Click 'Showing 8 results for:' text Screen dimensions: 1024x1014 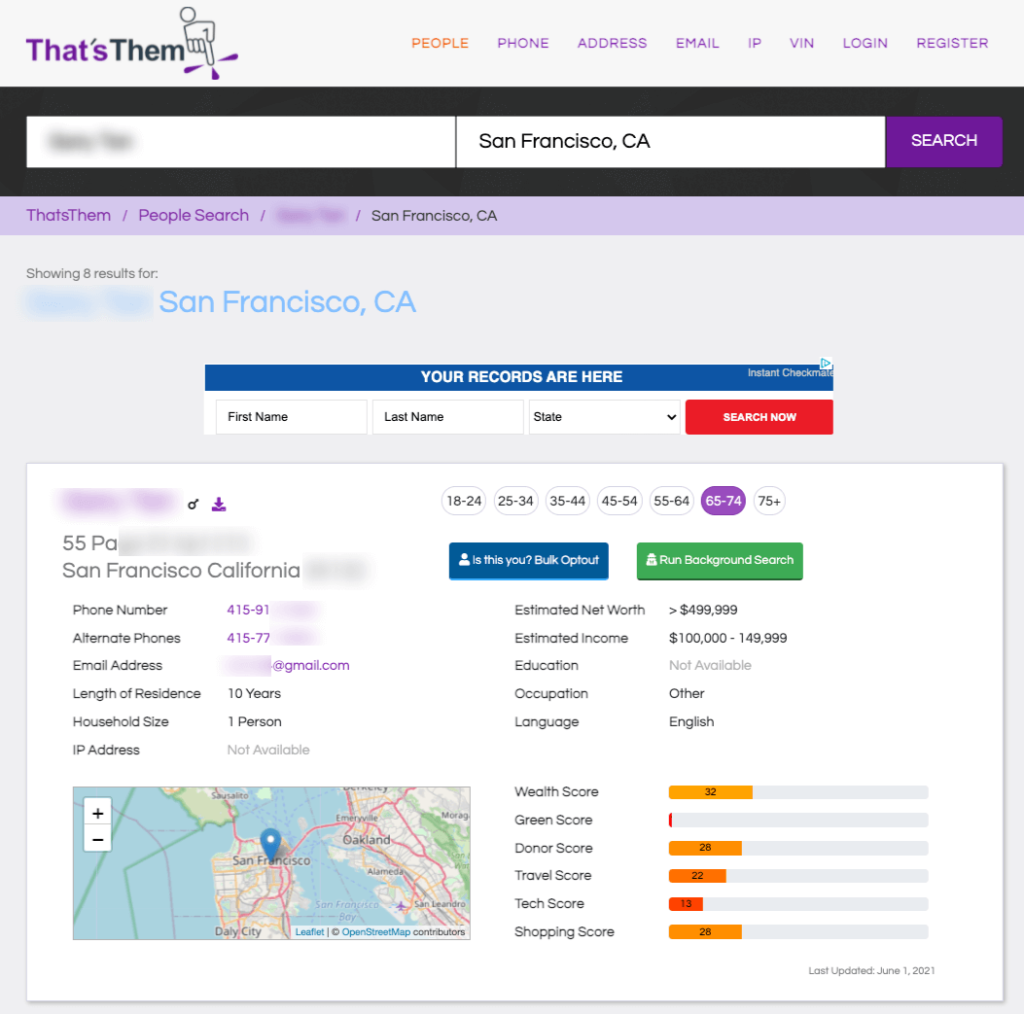92,274
